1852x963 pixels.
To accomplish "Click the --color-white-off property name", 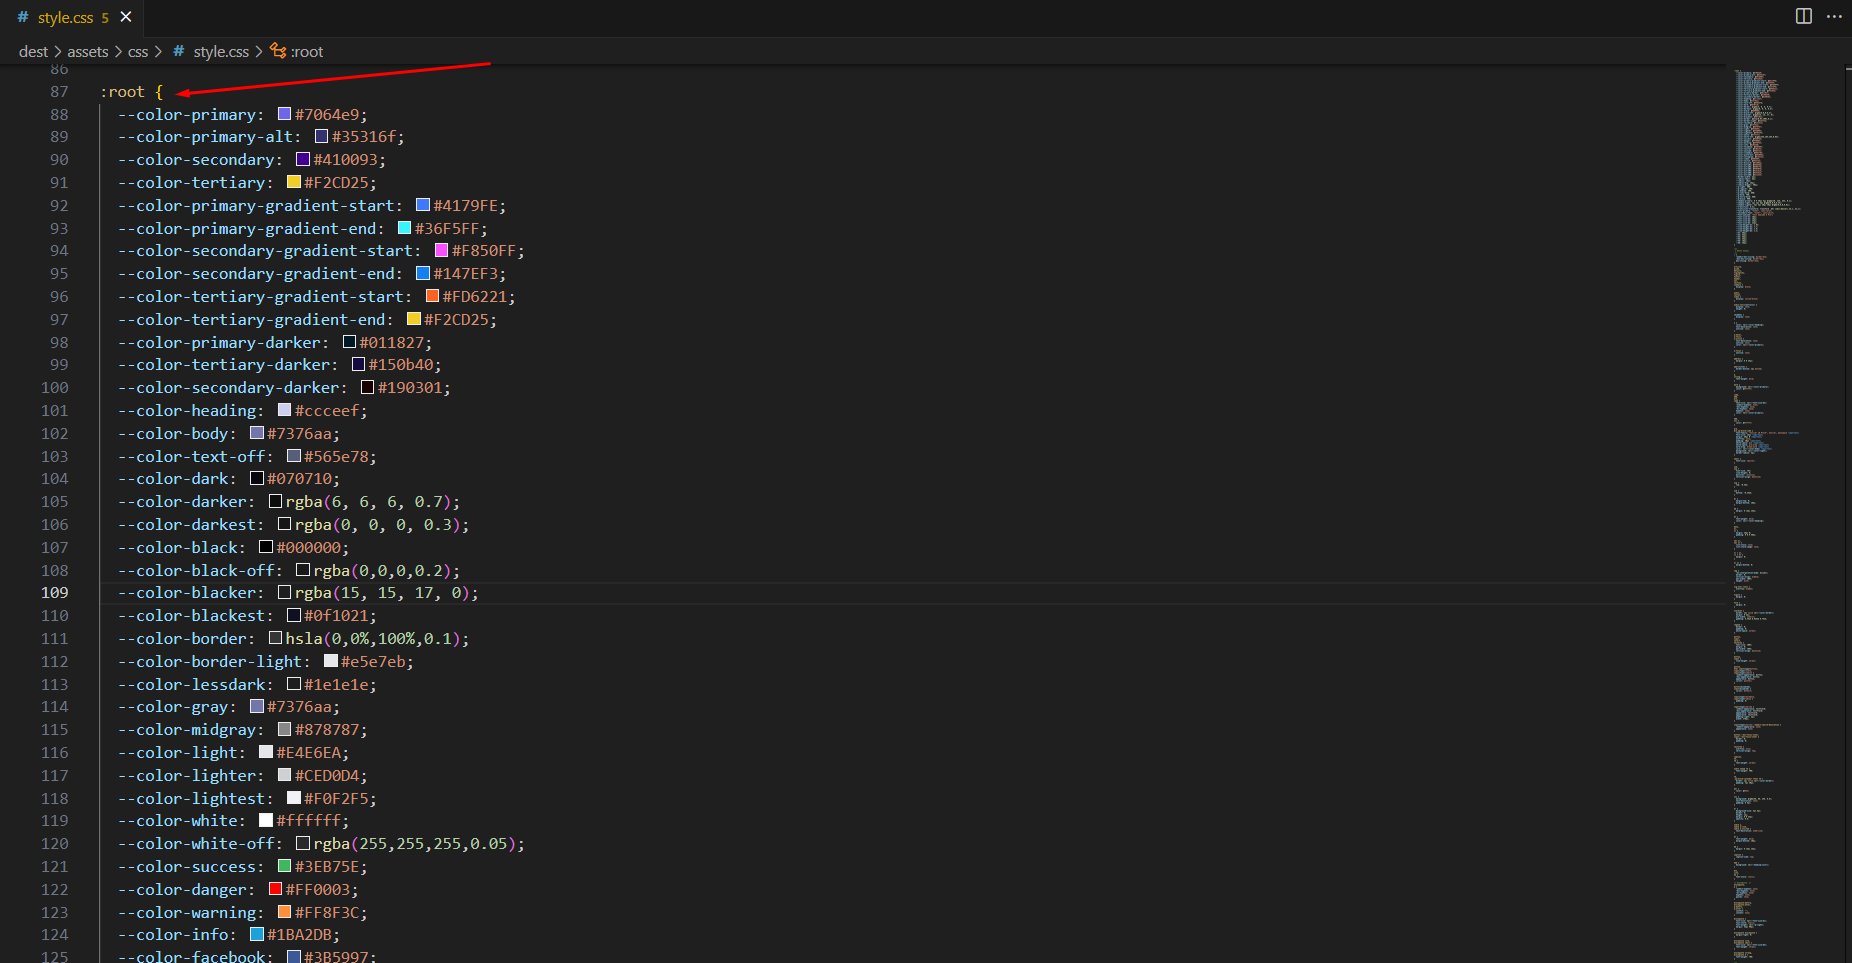I will tap(196, 843).
